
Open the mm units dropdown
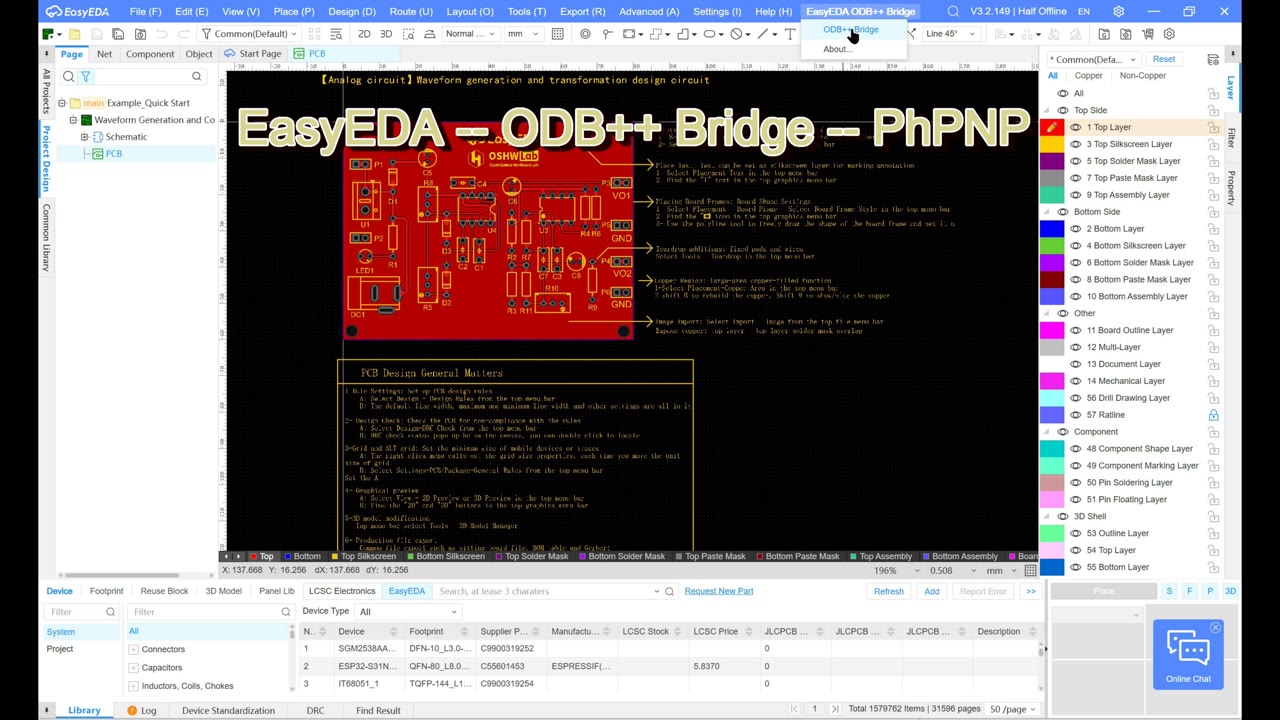(522, 34)
